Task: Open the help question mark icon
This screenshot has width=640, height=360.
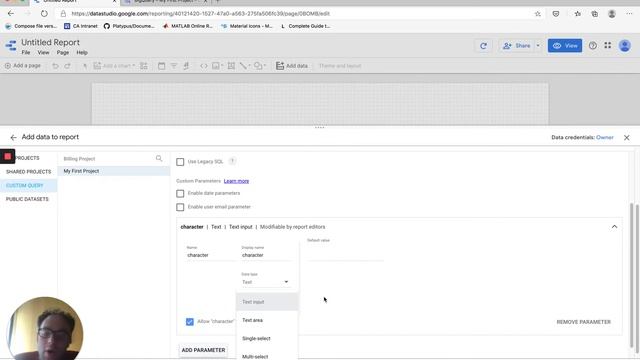Action: pyautogui.click(x=593, y=46)
